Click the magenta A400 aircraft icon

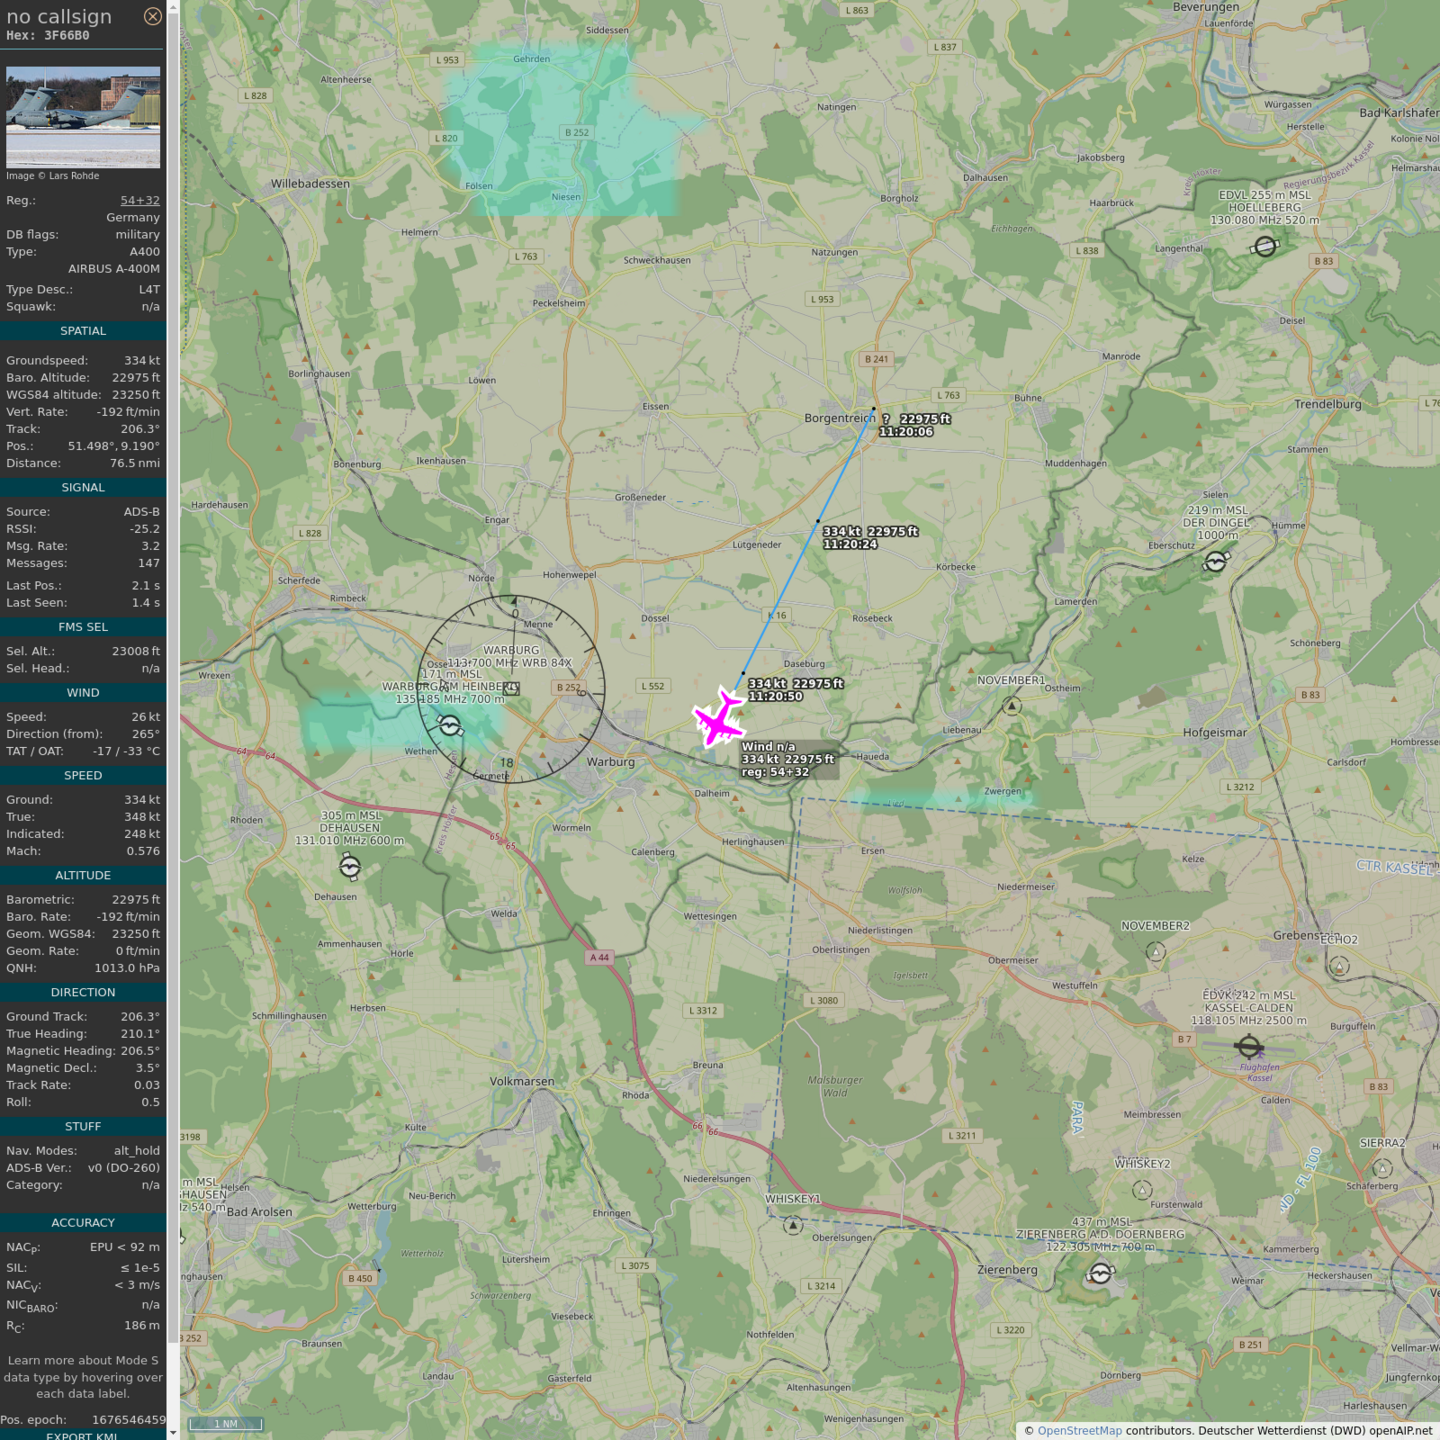pyautogui.click(x=718, y=718)
